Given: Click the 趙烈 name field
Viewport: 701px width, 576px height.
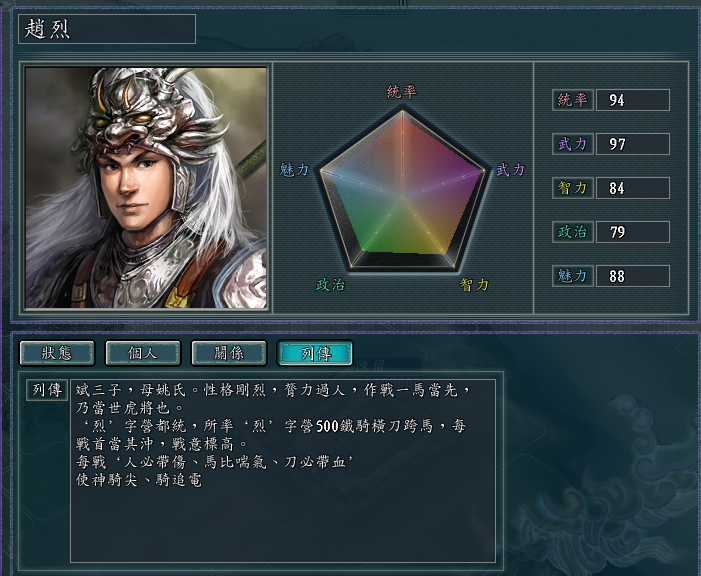Looking at the screenshot, I should [107, 29].
